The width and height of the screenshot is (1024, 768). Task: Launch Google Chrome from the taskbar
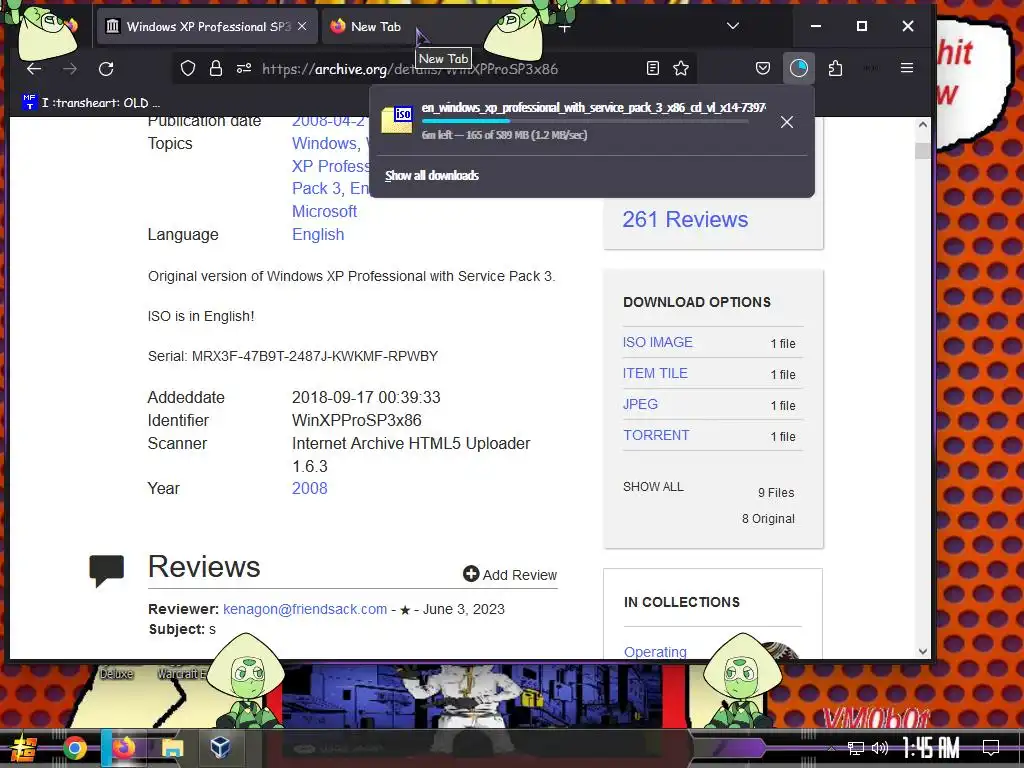[x=74, y=748]
